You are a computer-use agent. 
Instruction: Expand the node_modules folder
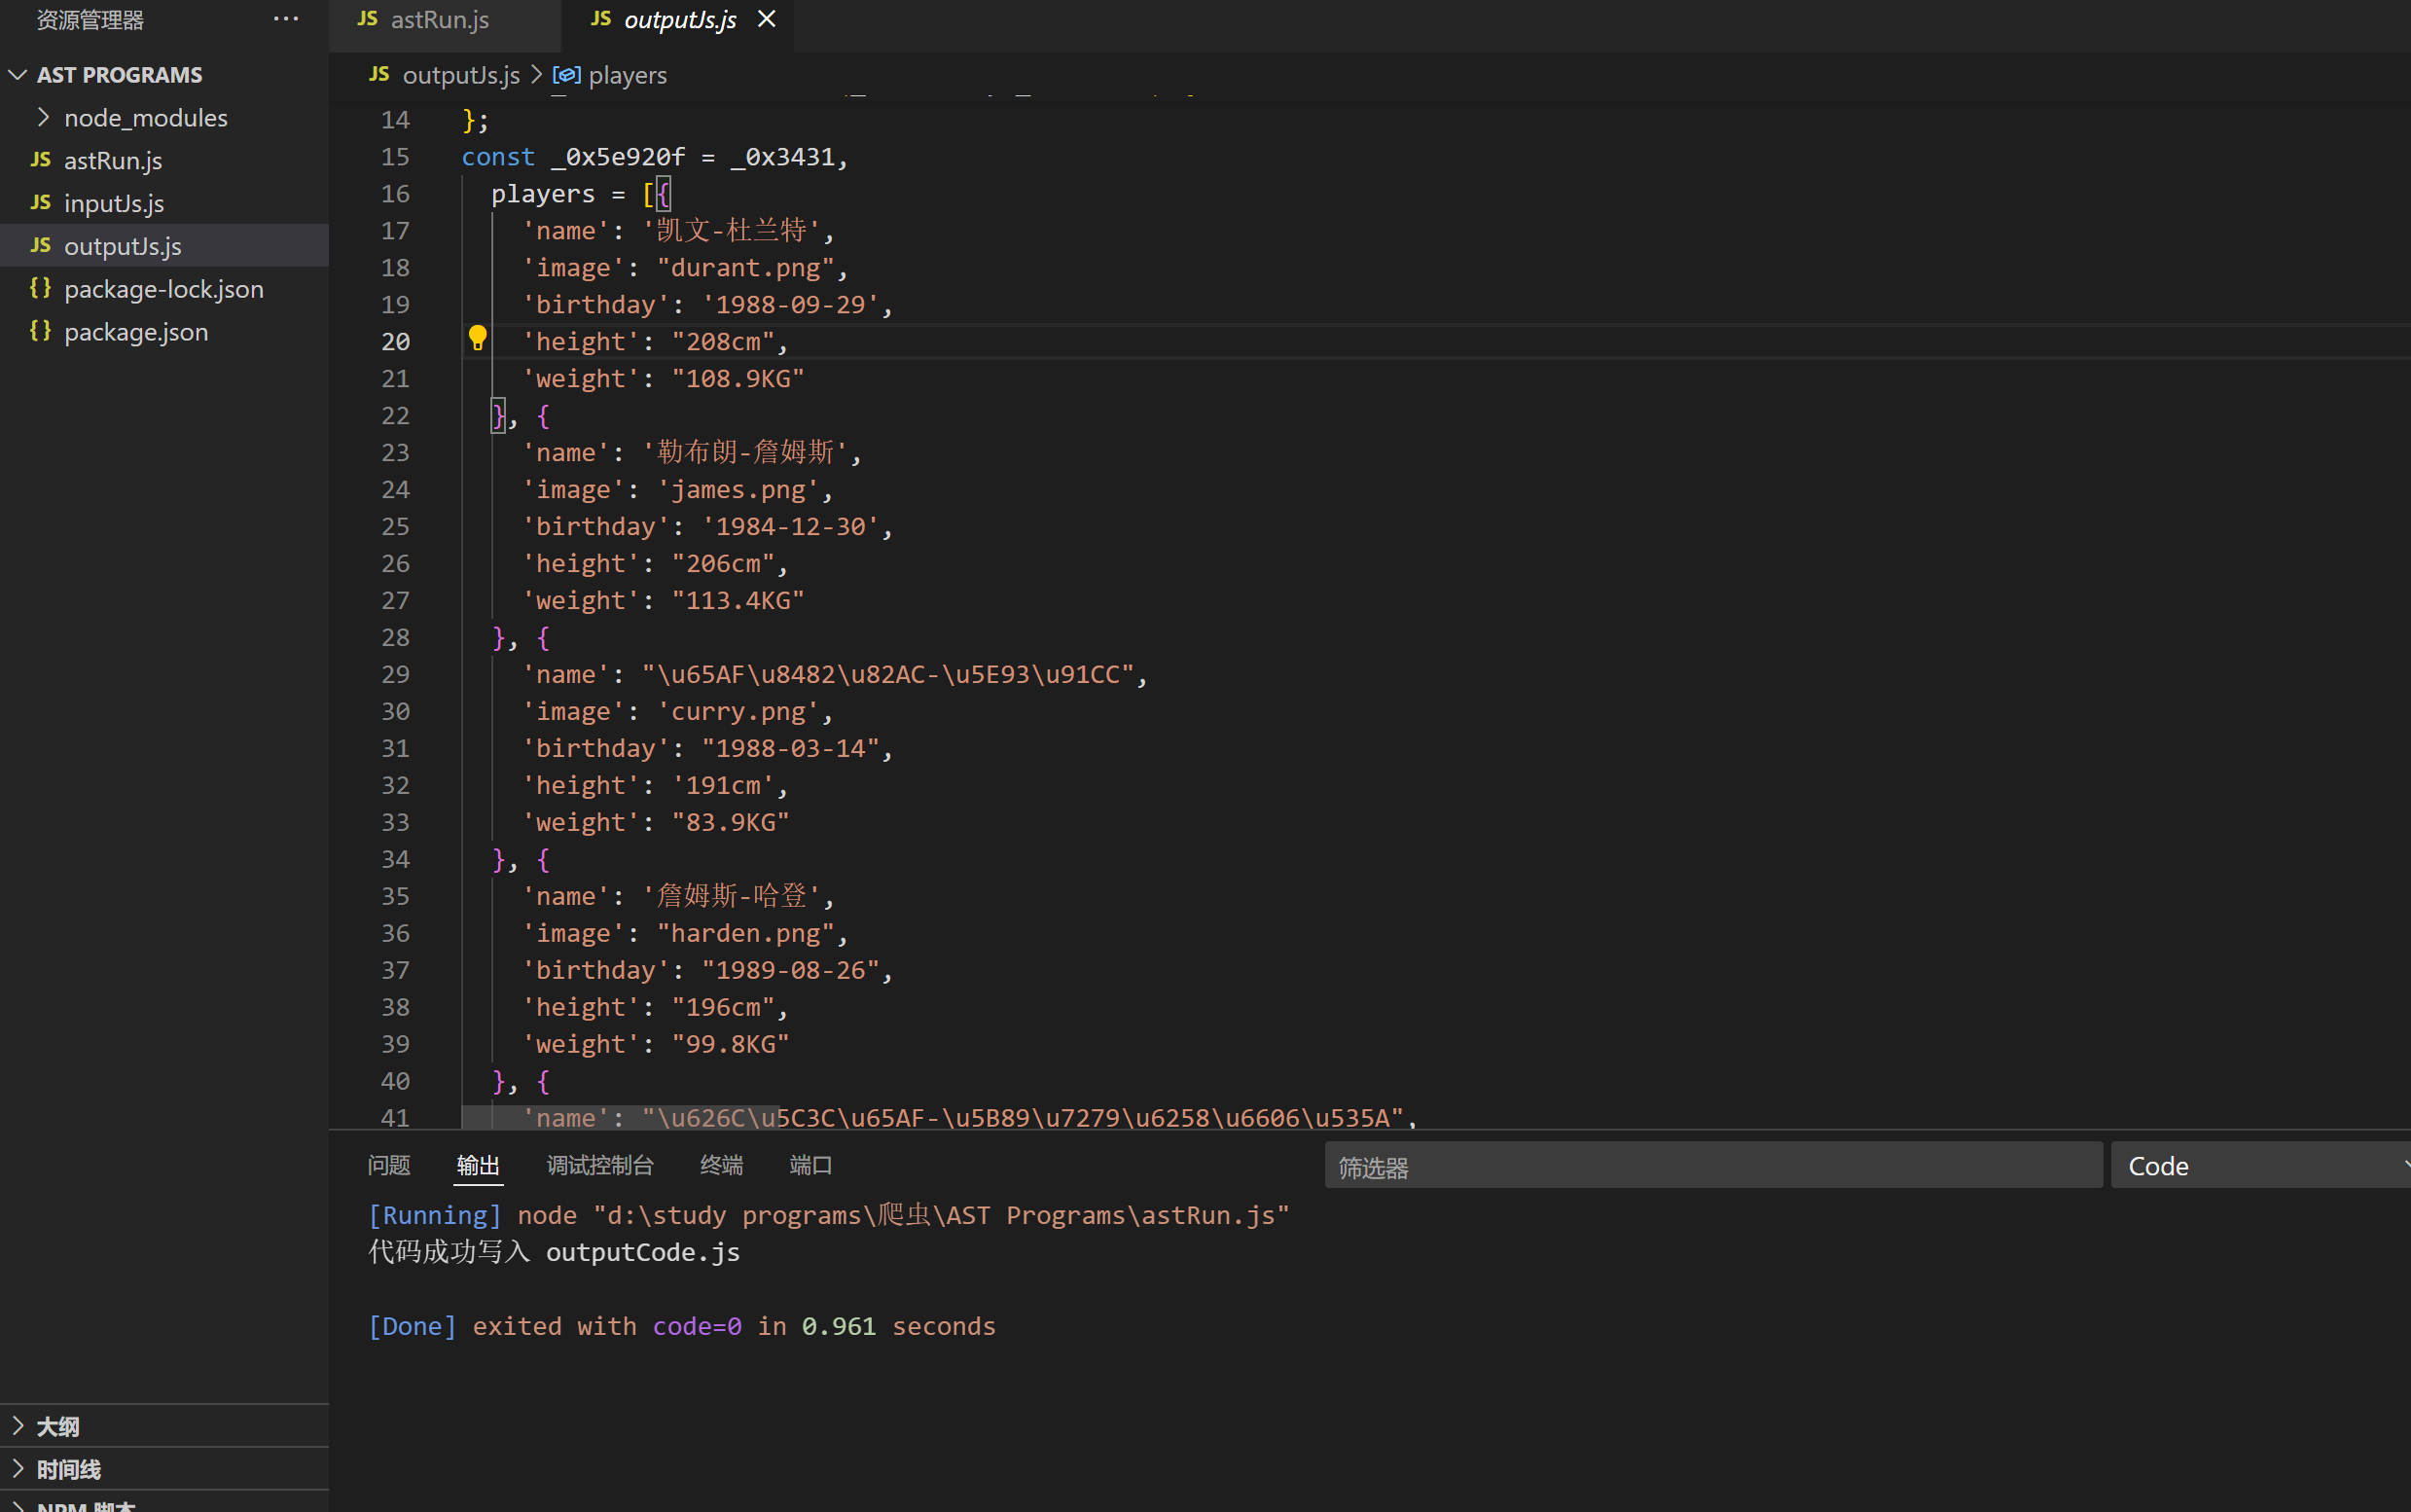(145, 118)
